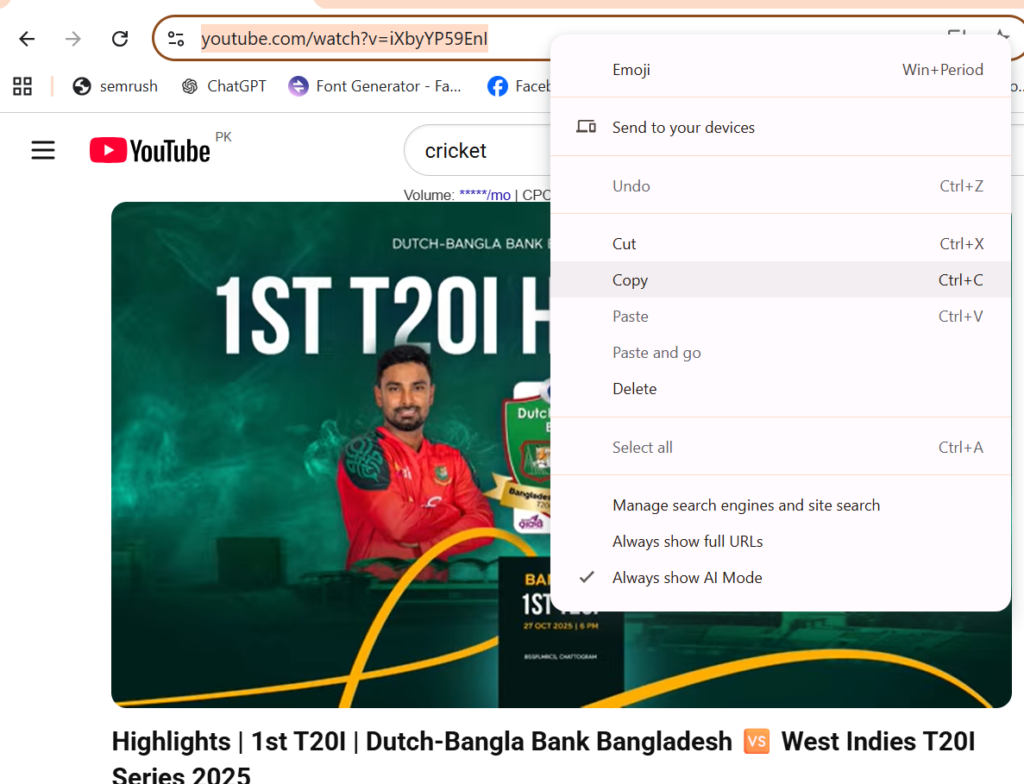Viewport: 1024px width, 784px height.
Task: Open Manage search engines and site search
Action: coord(780,506)
